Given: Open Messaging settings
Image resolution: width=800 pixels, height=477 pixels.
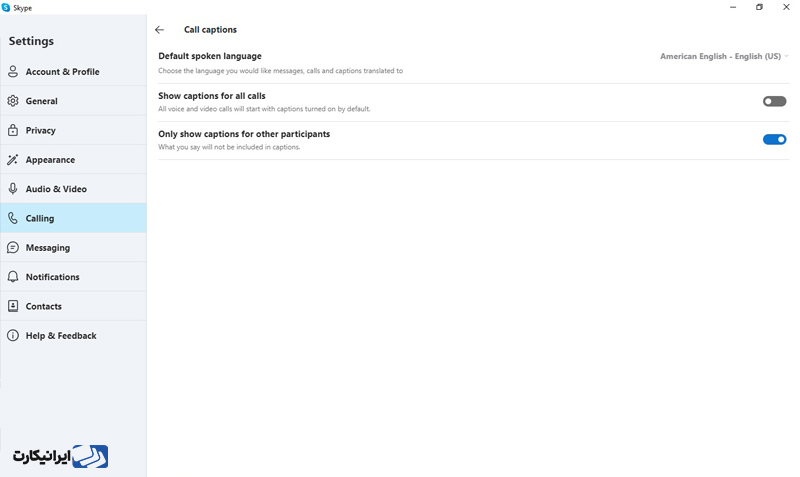Looking at the screenshot, I should click(73, 247).
